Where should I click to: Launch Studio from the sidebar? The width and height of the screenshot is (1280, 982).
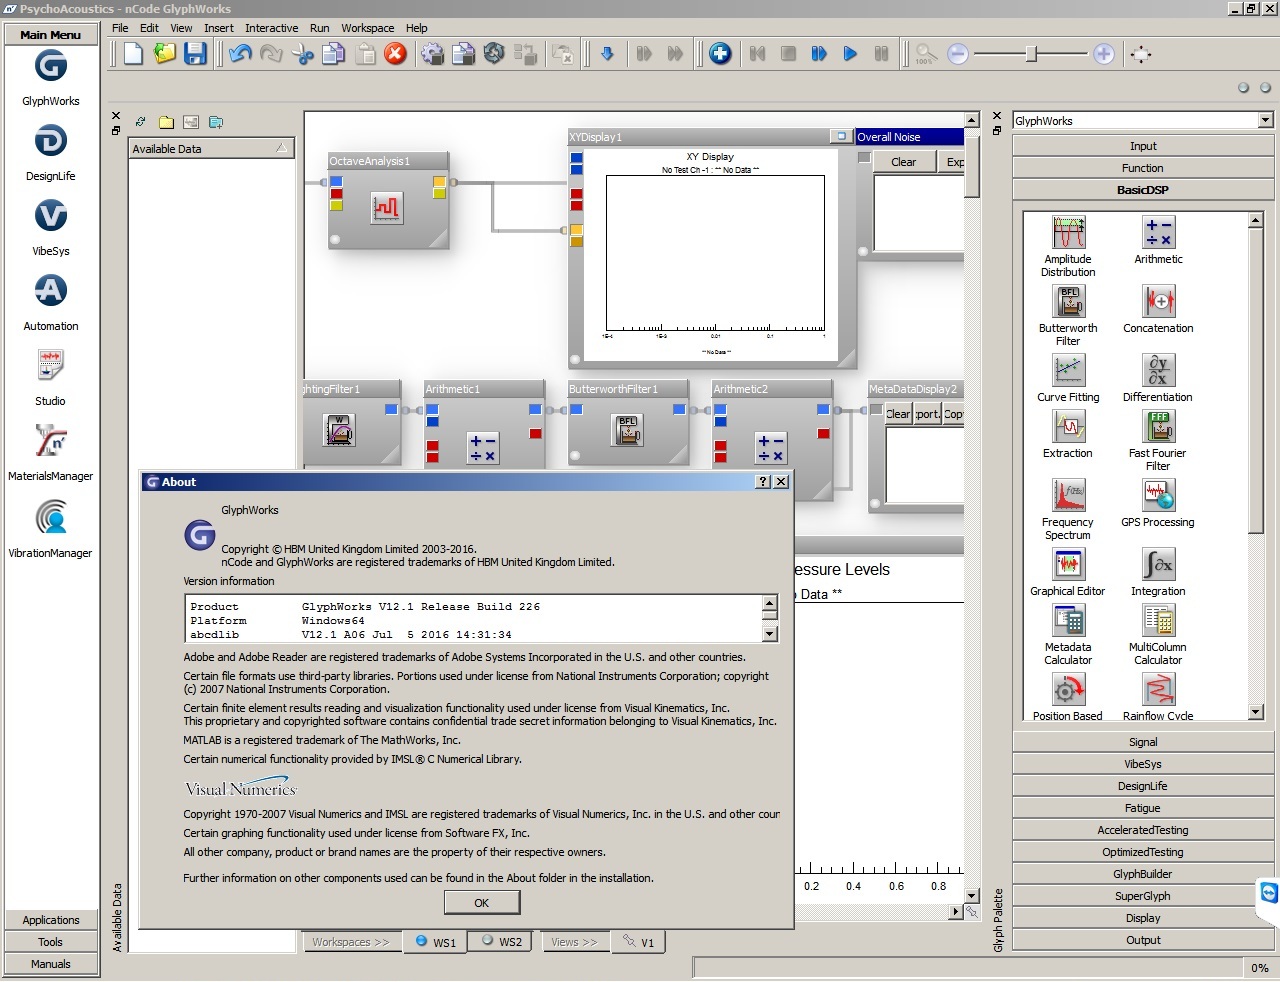point(51,366)
